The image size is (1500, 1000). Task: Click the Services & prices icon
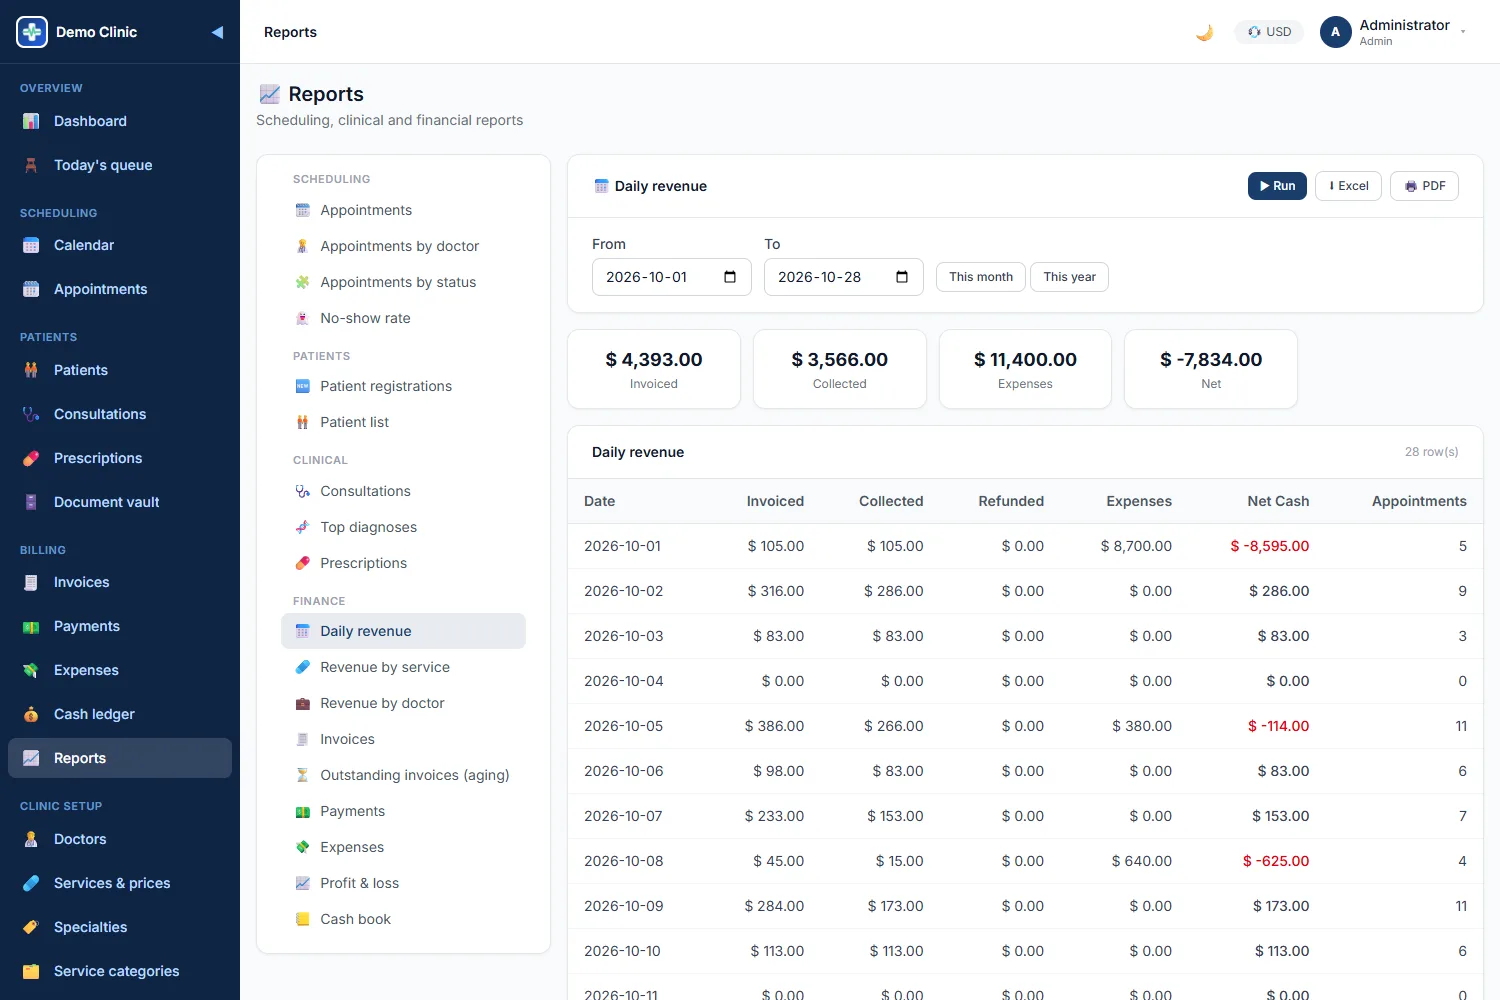coord(31,883)
